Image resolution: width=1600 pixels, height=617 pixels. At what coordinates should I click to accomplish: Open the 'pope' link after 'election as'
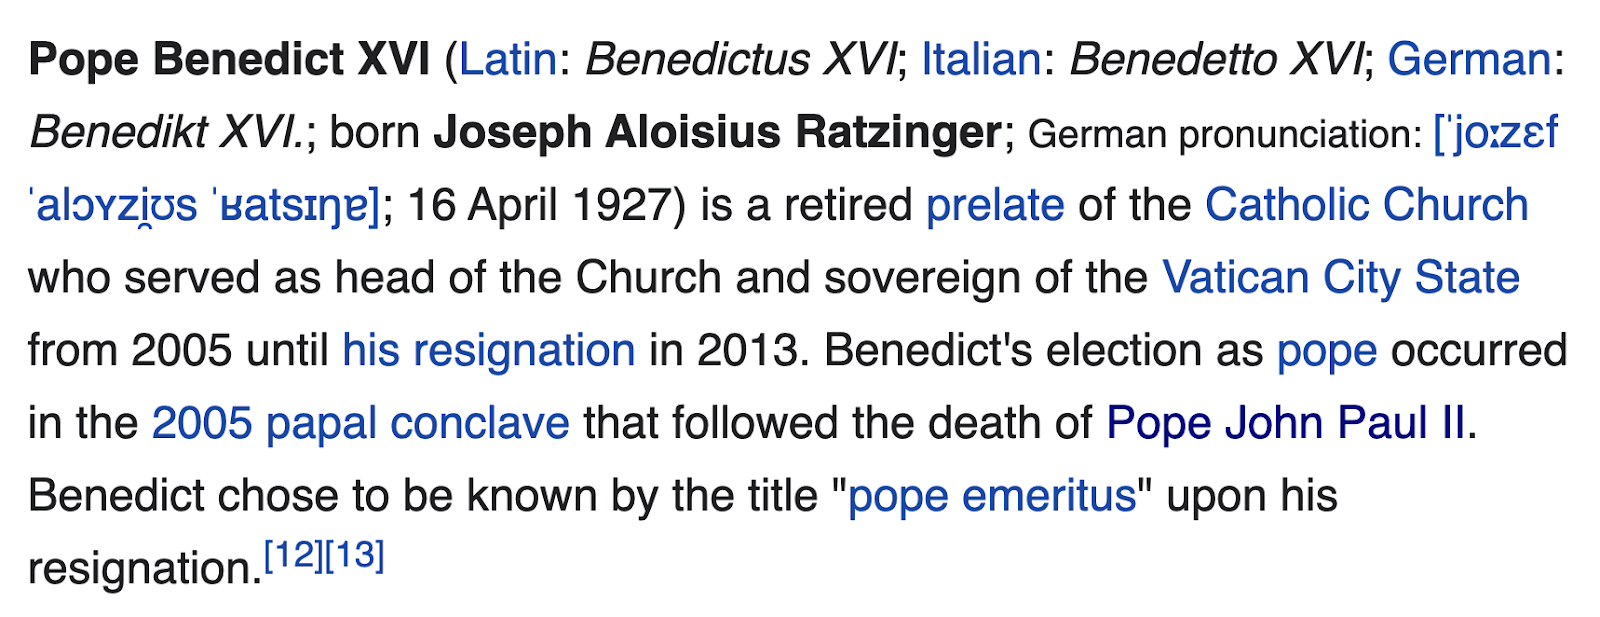coord(1327,351)
